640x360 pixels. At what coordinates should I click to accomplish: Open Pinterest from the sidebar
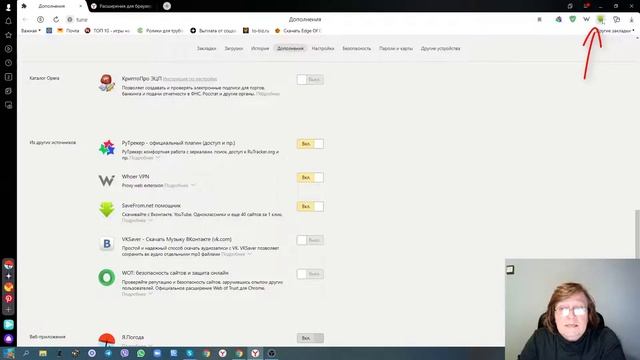pos(9,298)
